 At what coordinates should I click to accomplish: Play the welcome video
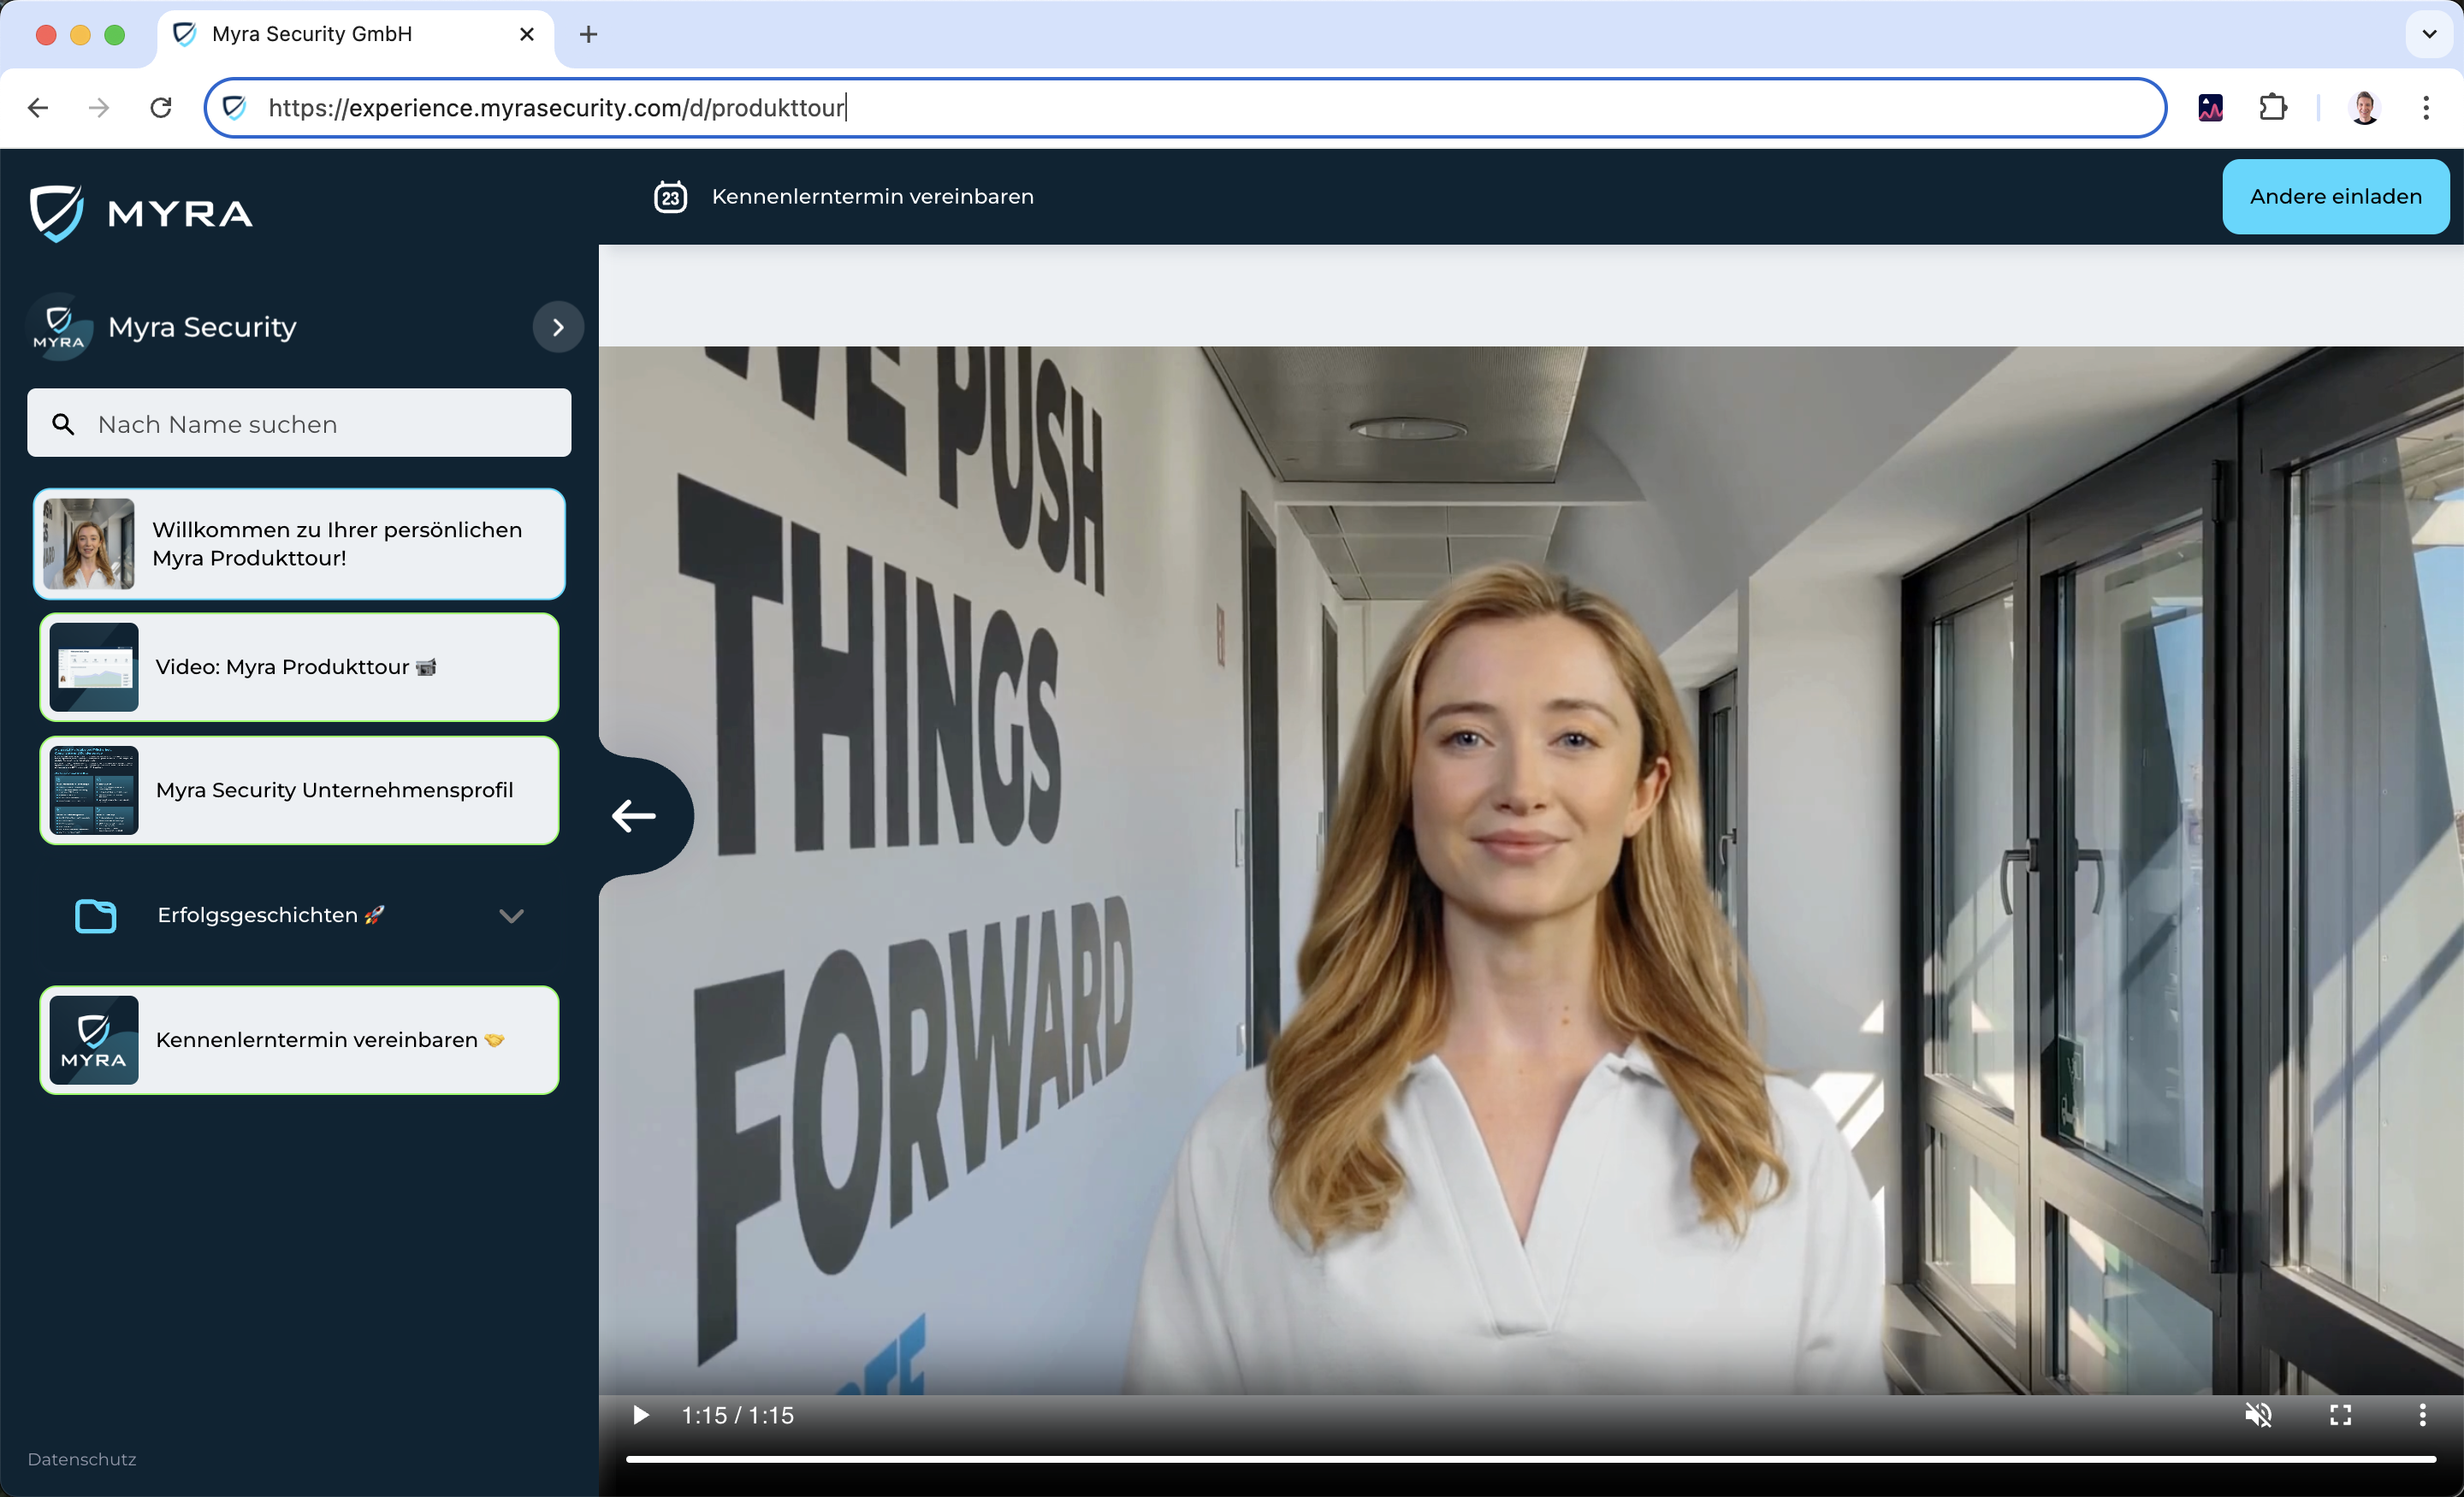(x=641, y=1415)
